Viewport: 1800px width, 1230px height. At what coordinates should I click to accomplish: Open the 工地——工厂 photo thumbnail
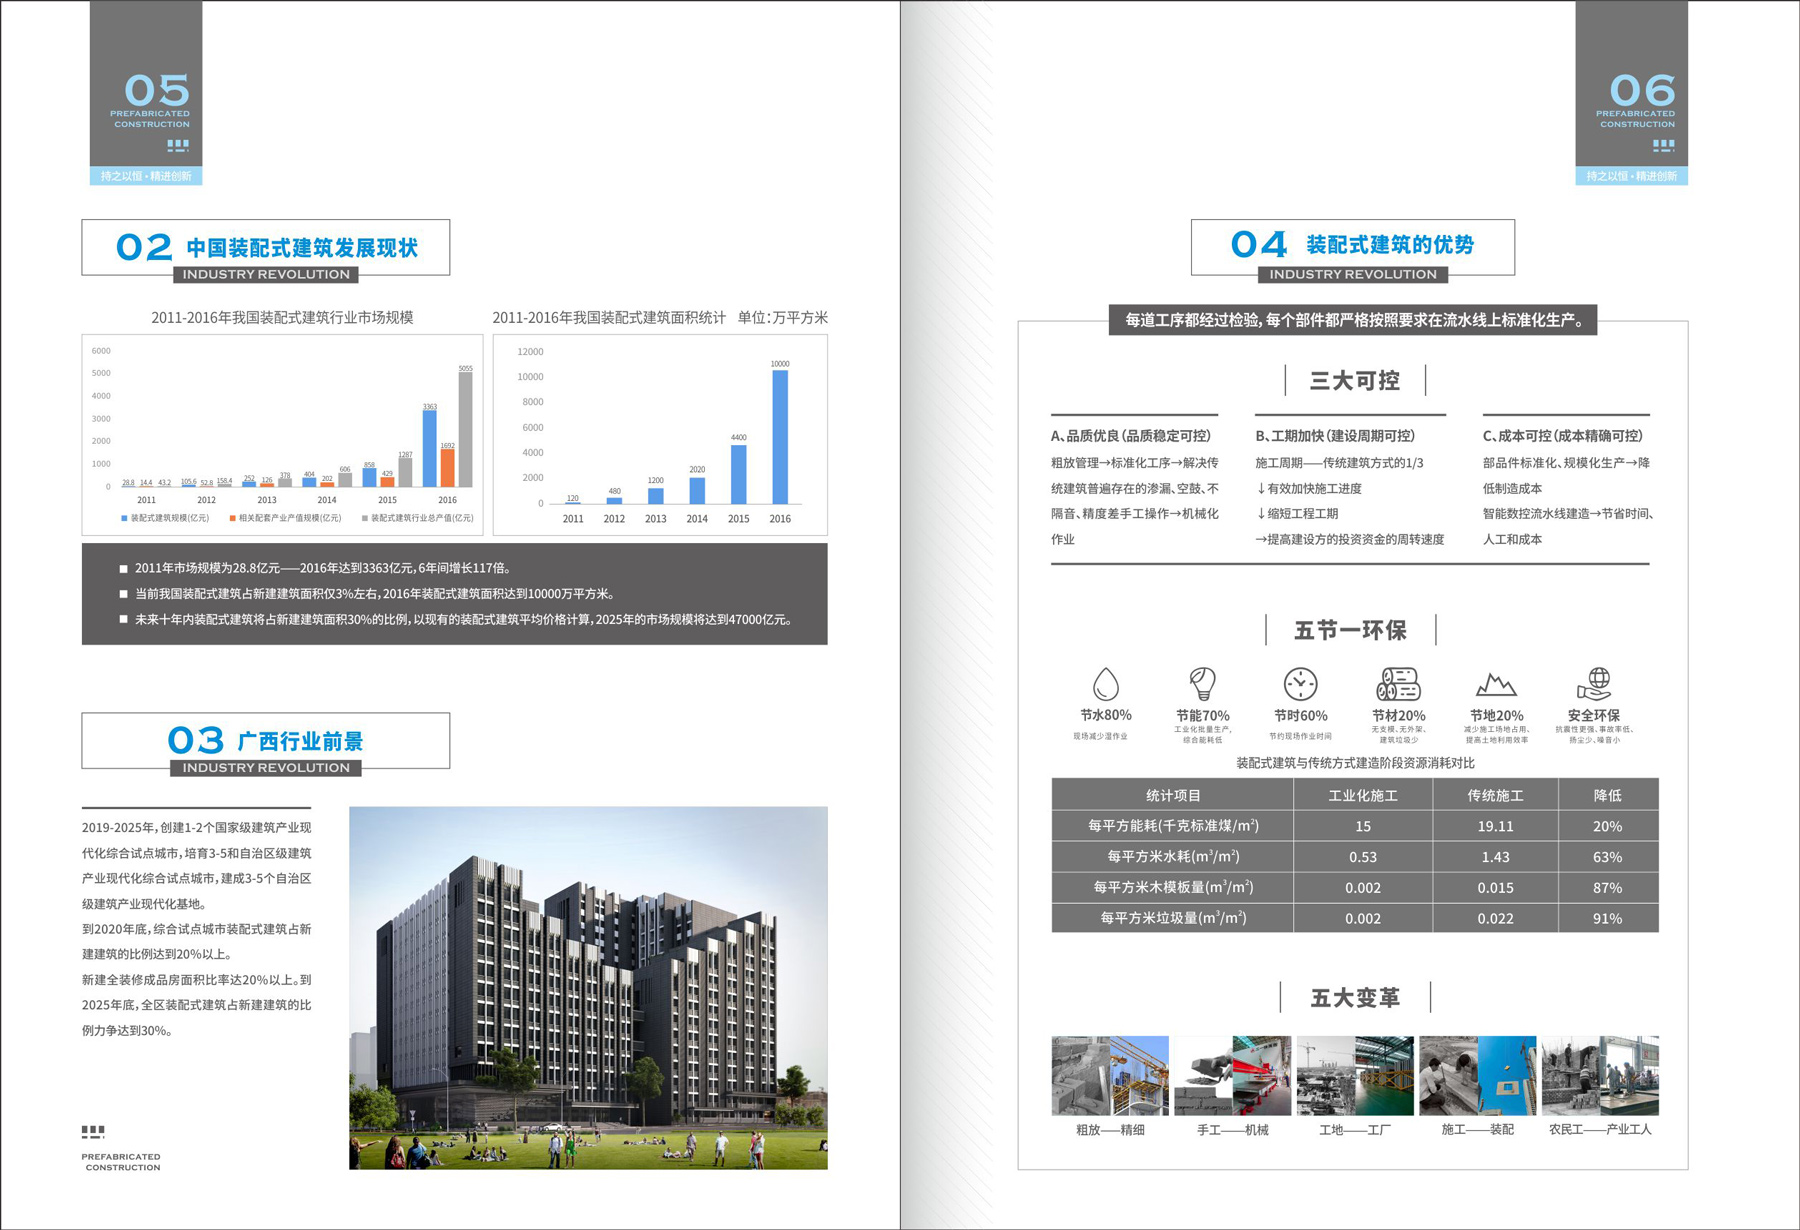(1355, 1075)
